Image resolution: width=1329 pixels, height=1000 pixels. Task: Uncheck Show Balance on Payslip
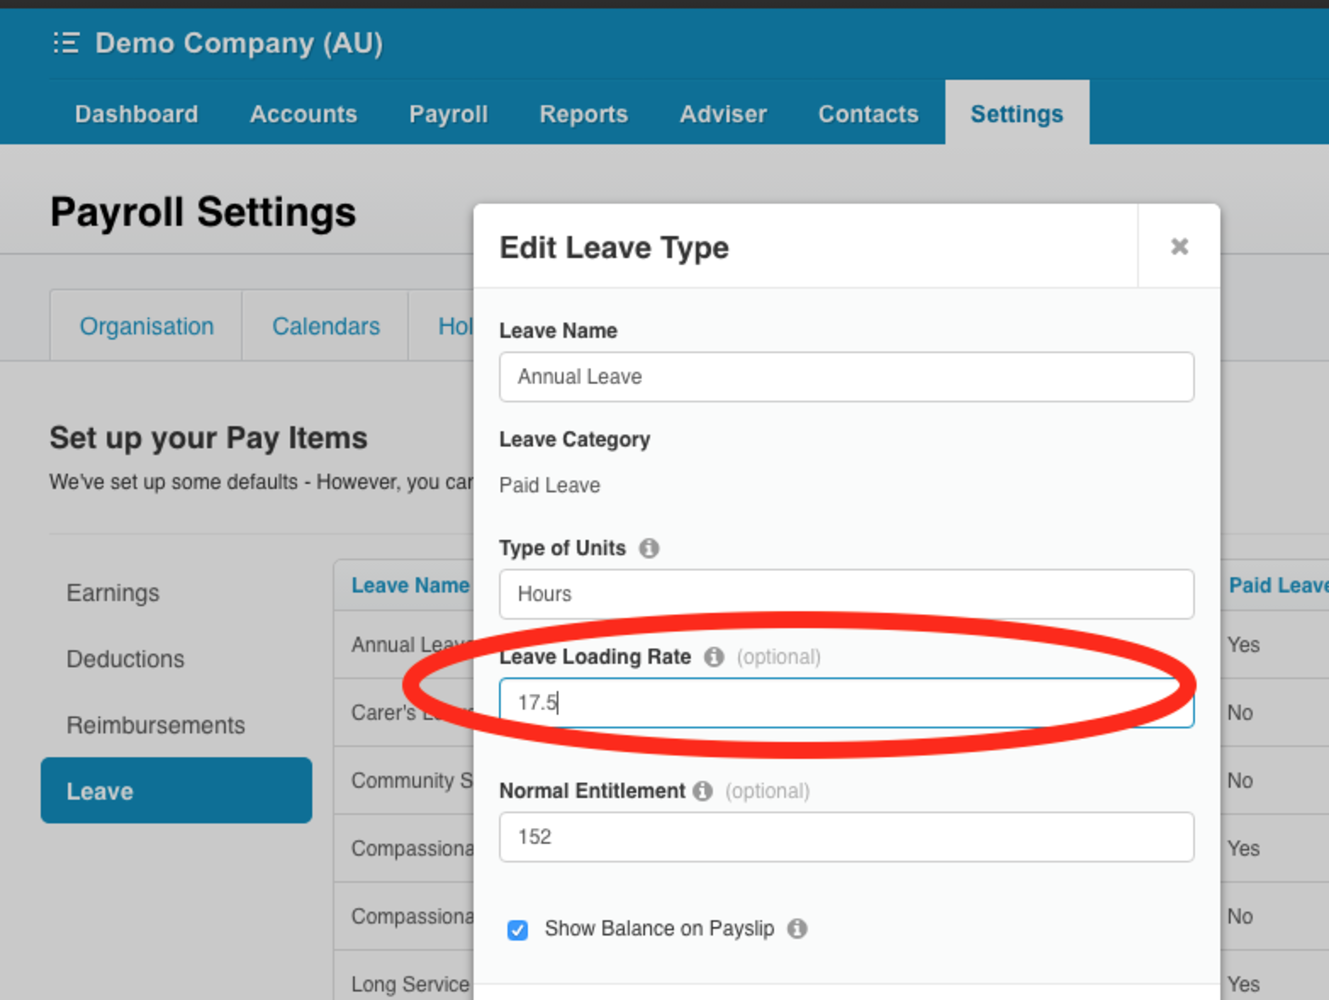(x=517, y=930)
